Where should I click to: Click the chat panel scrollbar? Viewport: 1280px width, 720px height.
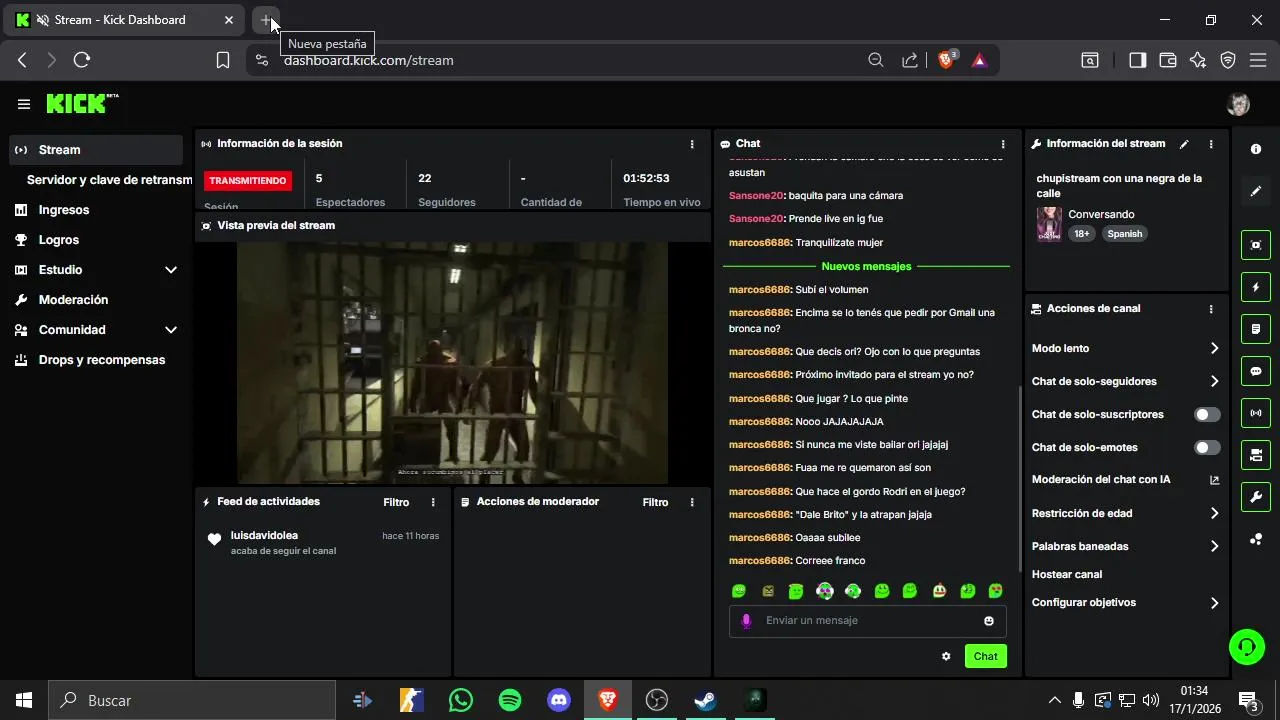pos(1020,478)
